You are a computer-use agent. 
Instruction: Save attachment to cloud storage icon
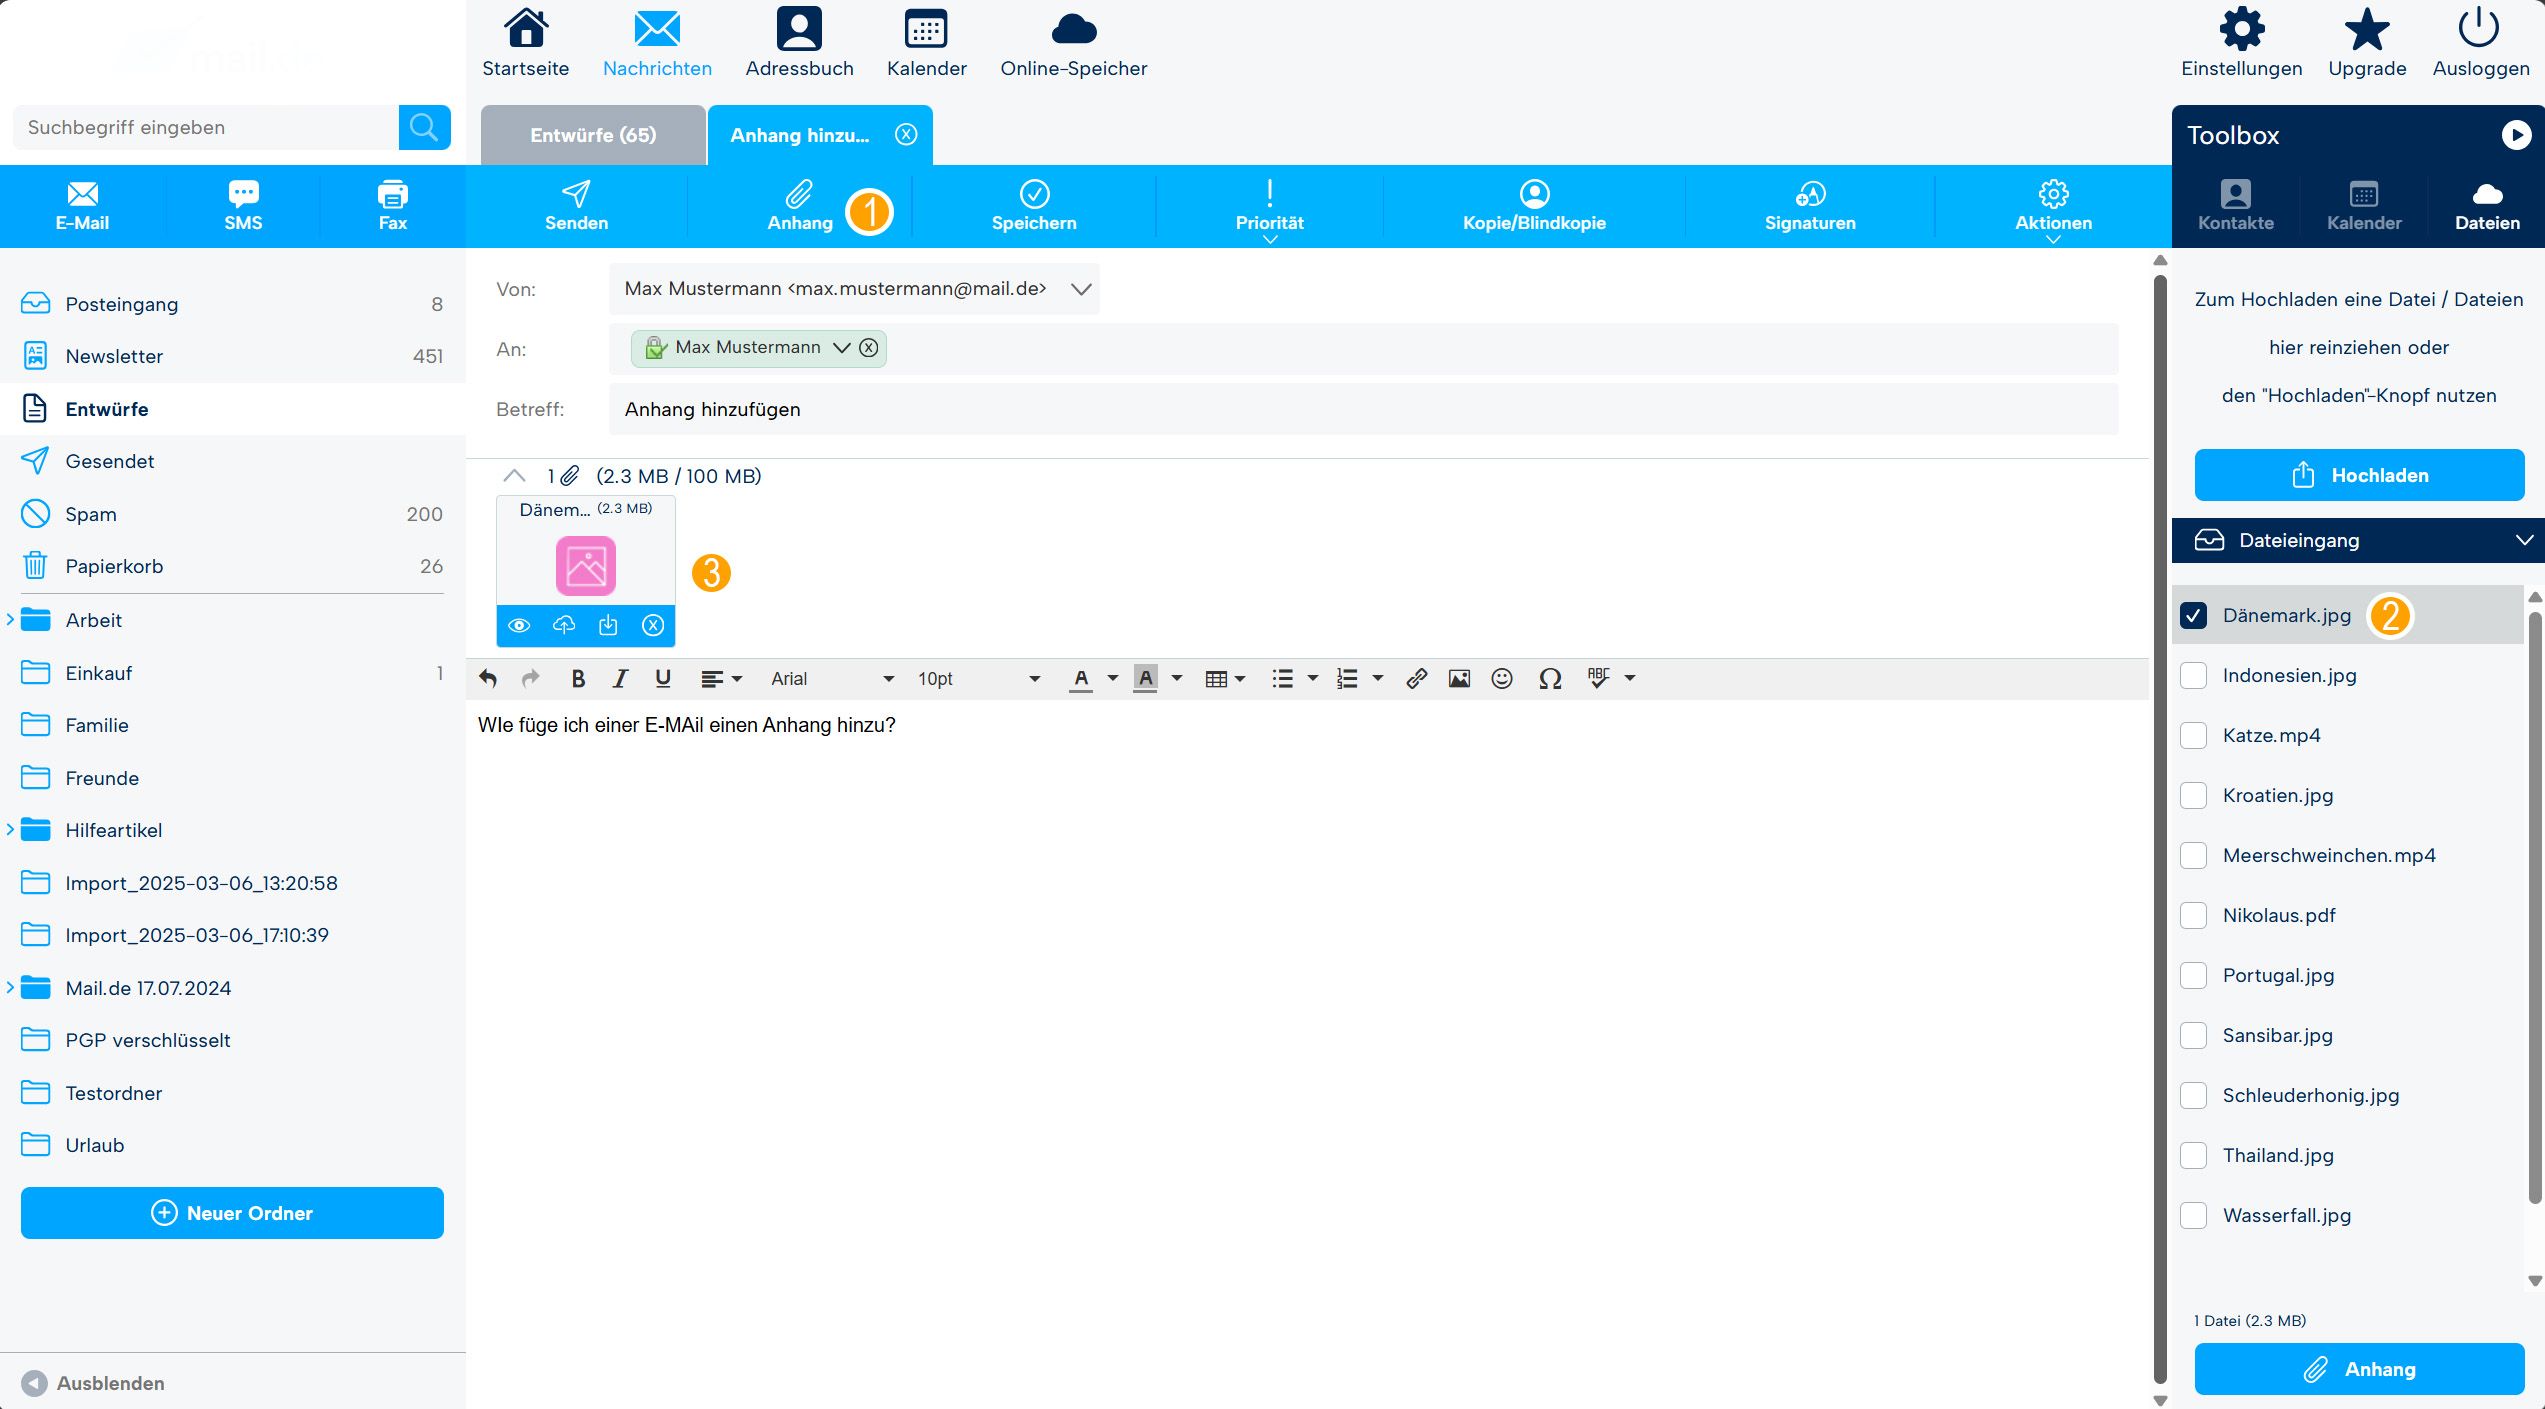click(x=564, y=626)
